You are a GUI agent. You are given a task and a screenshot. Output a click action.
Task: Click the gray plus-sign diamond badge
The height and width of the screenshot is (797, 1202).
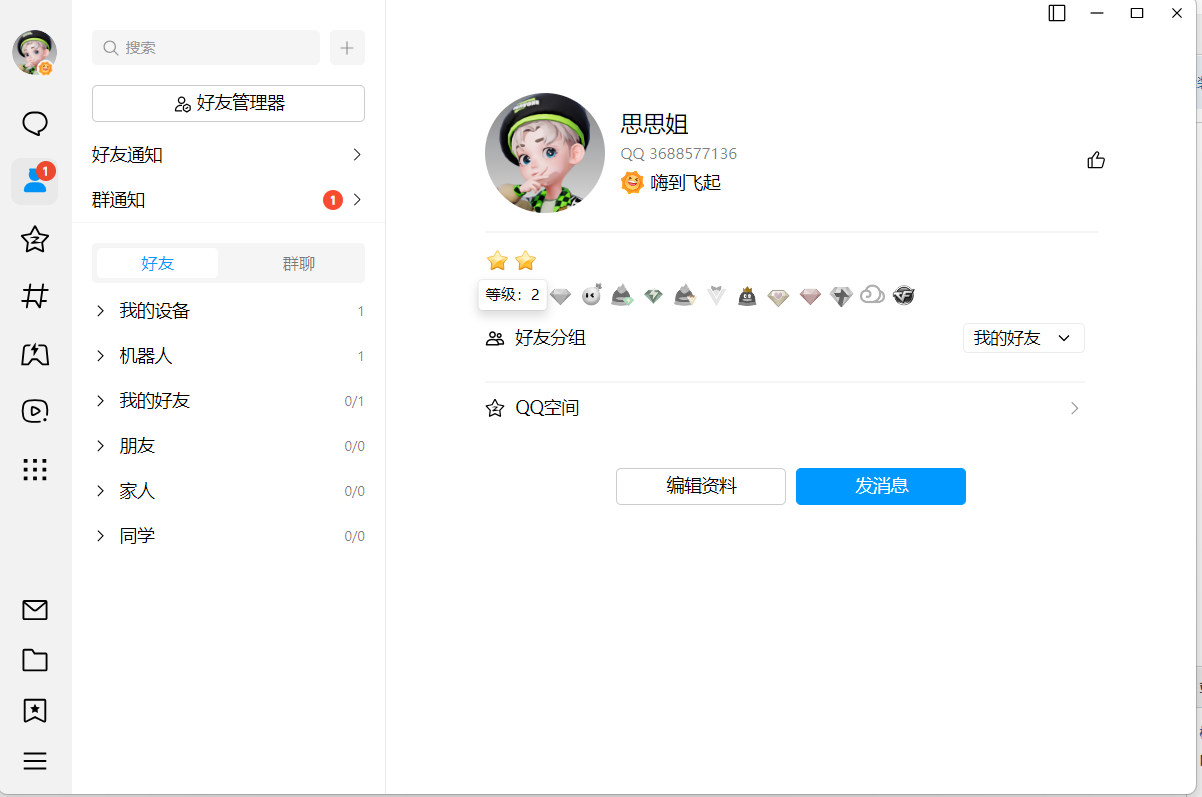click(841, 296)
